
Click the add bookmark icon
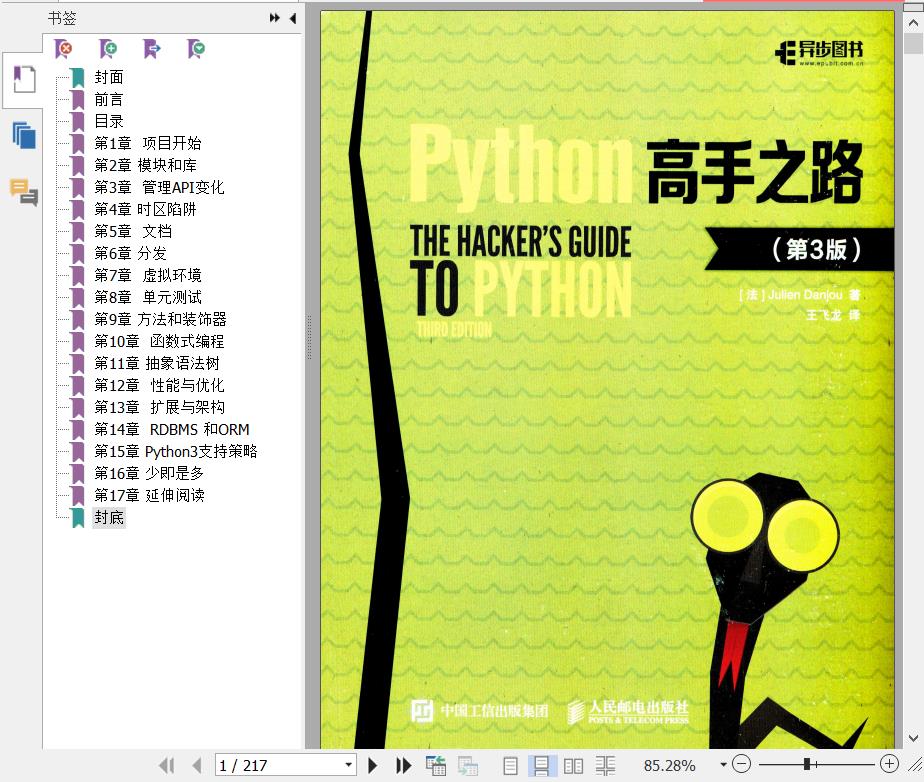108,48
